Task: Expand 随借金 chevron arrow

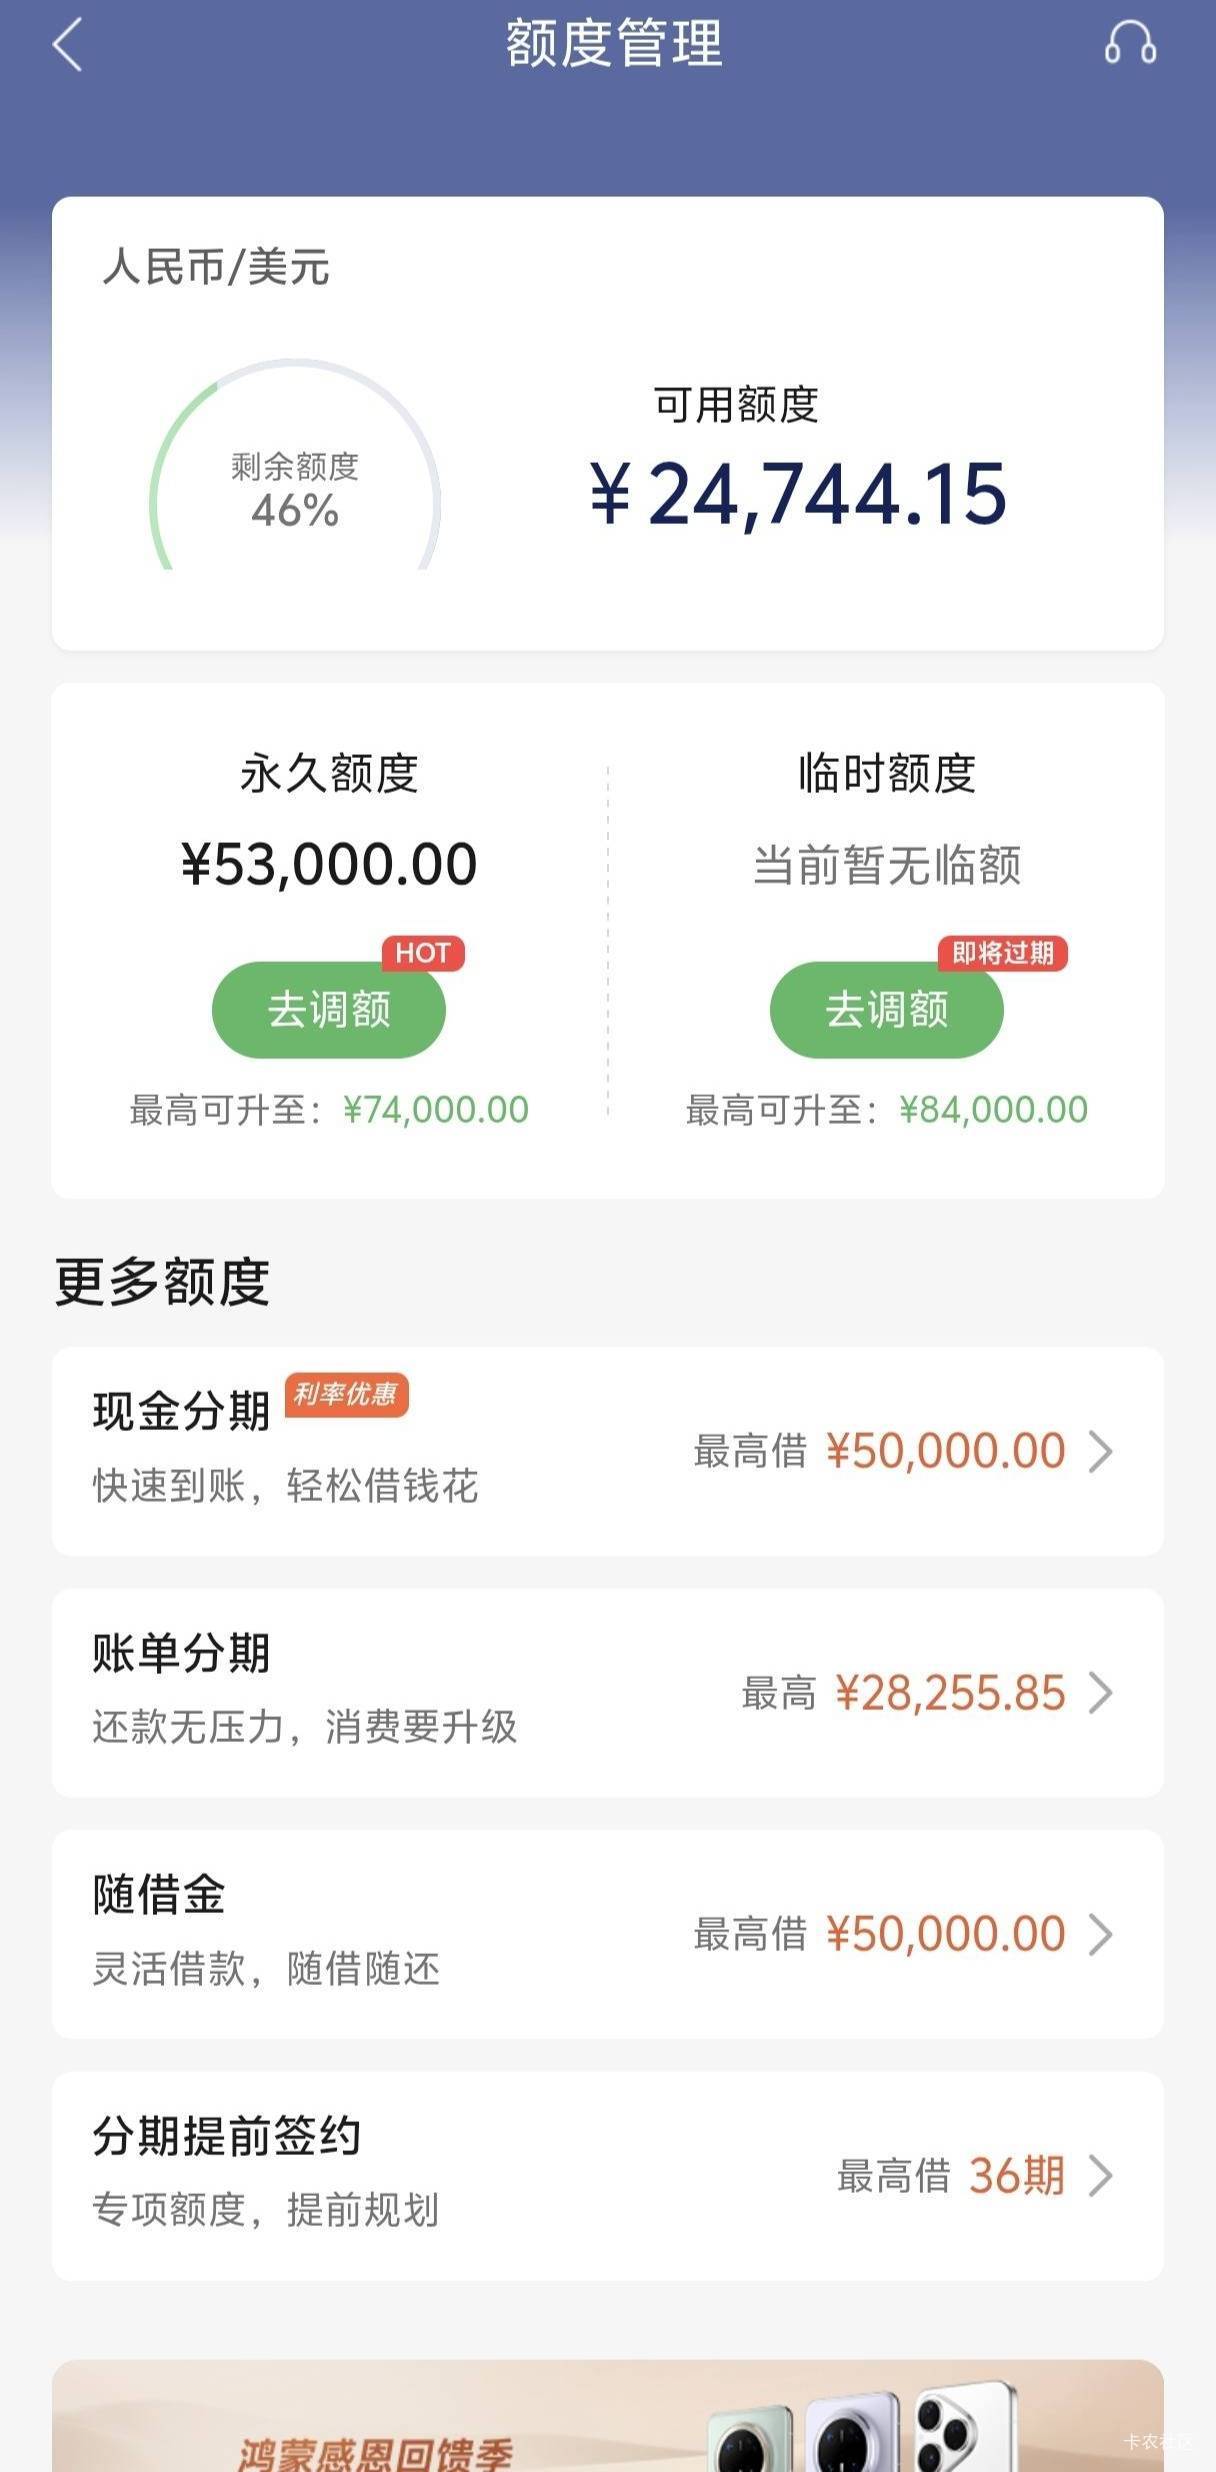Action: point(1100,1934)
